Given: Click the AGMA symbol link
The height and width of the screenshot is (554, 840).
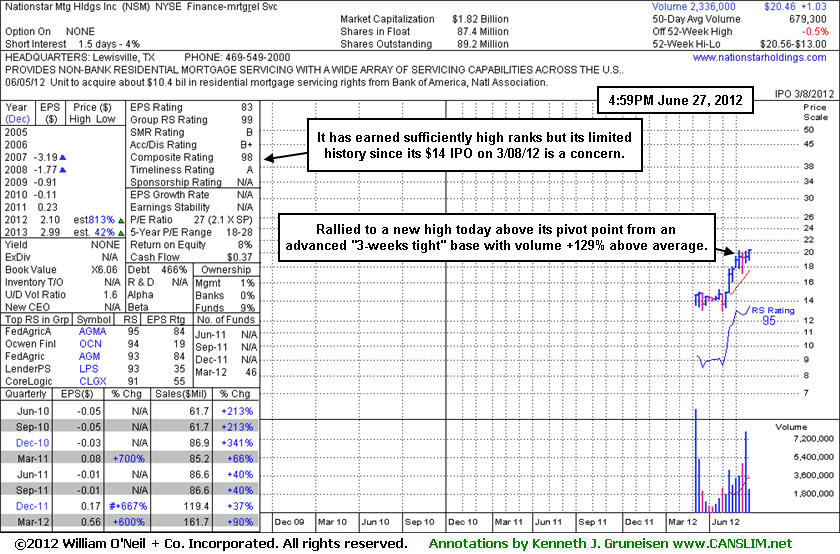Looking at the screenshot, I should tap(92, 332).
